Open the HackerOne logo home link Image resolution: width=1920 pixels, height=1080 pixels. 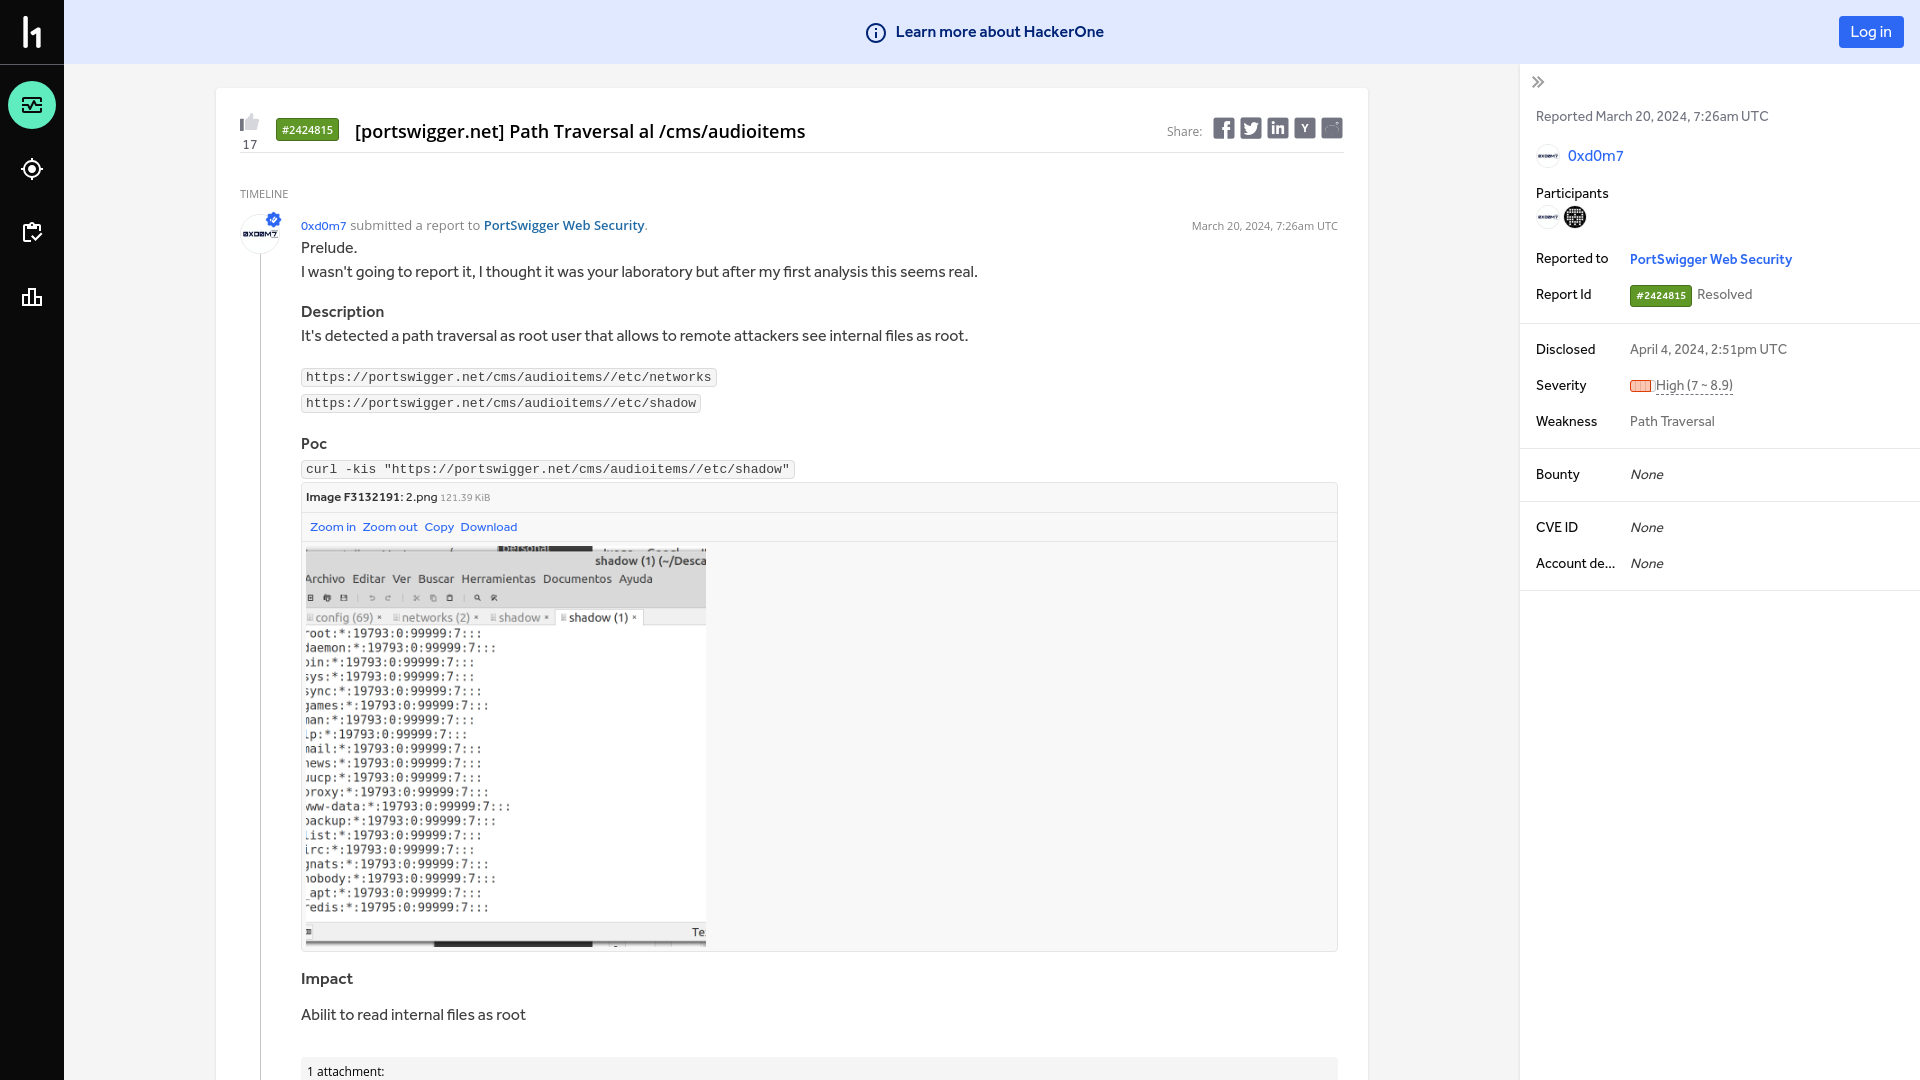coord(32,32)
